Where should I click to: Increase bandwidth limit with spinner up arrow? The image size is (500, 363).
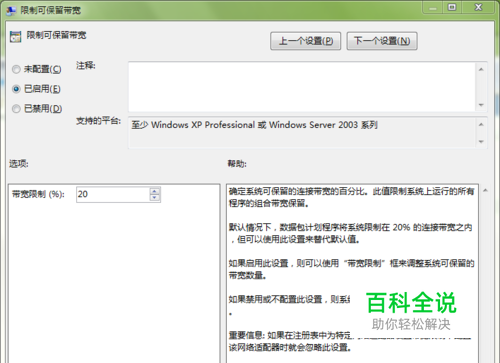point(155,191)
